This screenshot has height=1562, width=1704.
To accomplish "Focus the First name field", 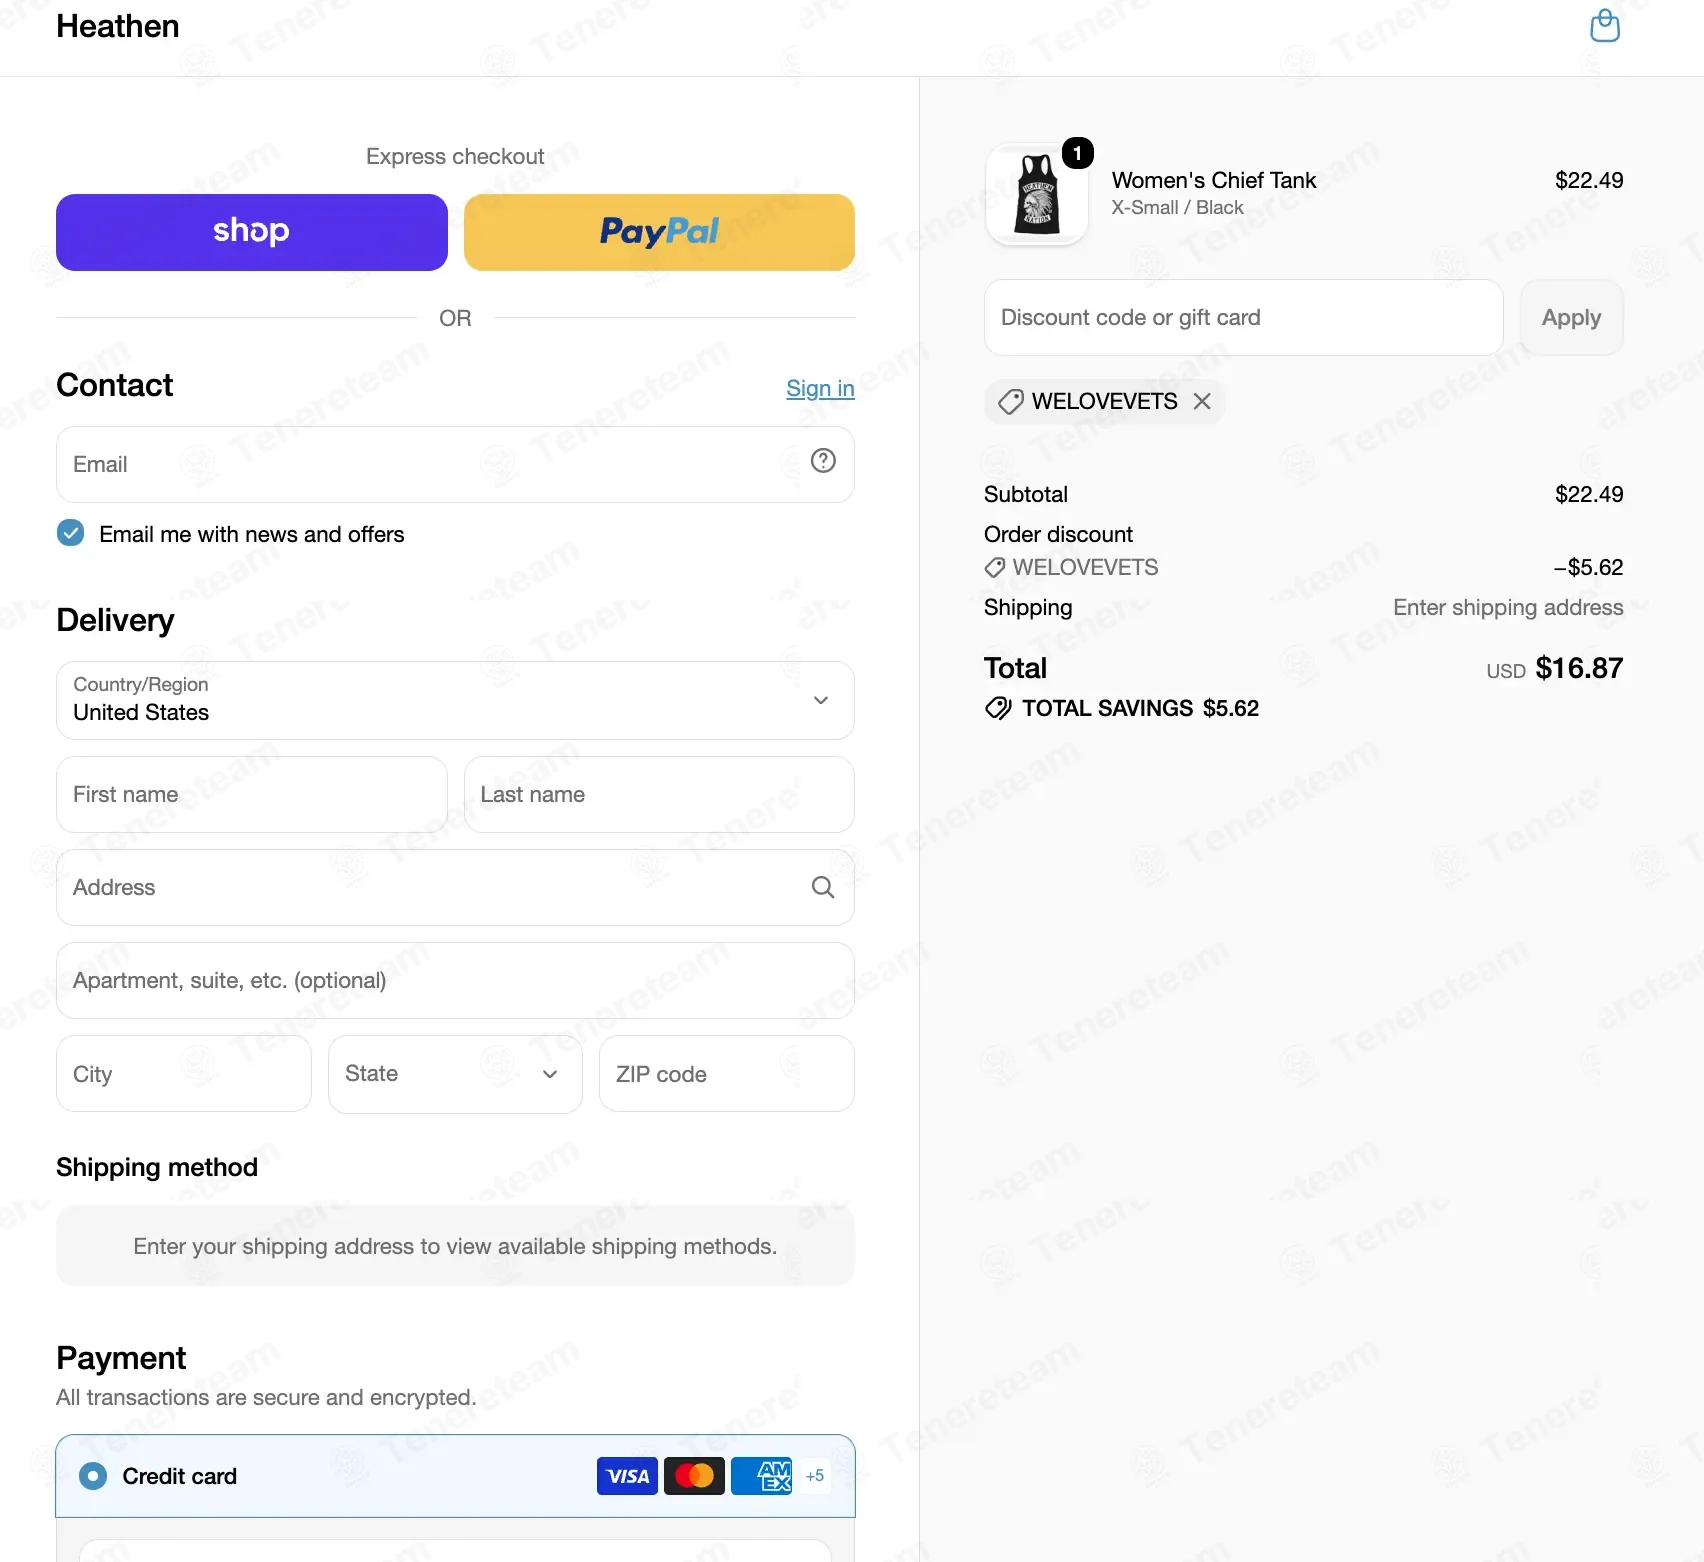I will click(x=251, y=794).
